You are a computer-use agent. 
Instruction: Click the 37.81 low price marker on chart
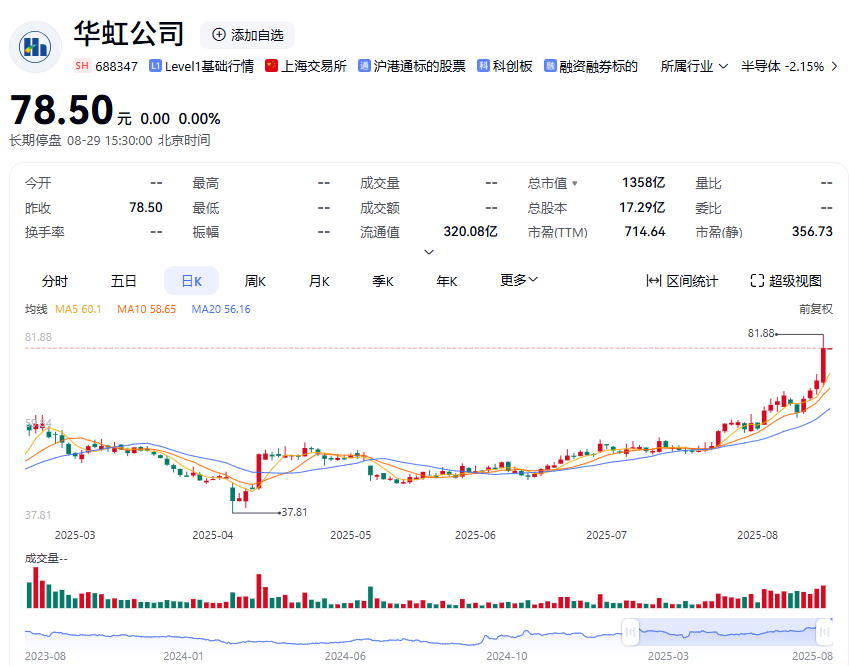[294, 512]
